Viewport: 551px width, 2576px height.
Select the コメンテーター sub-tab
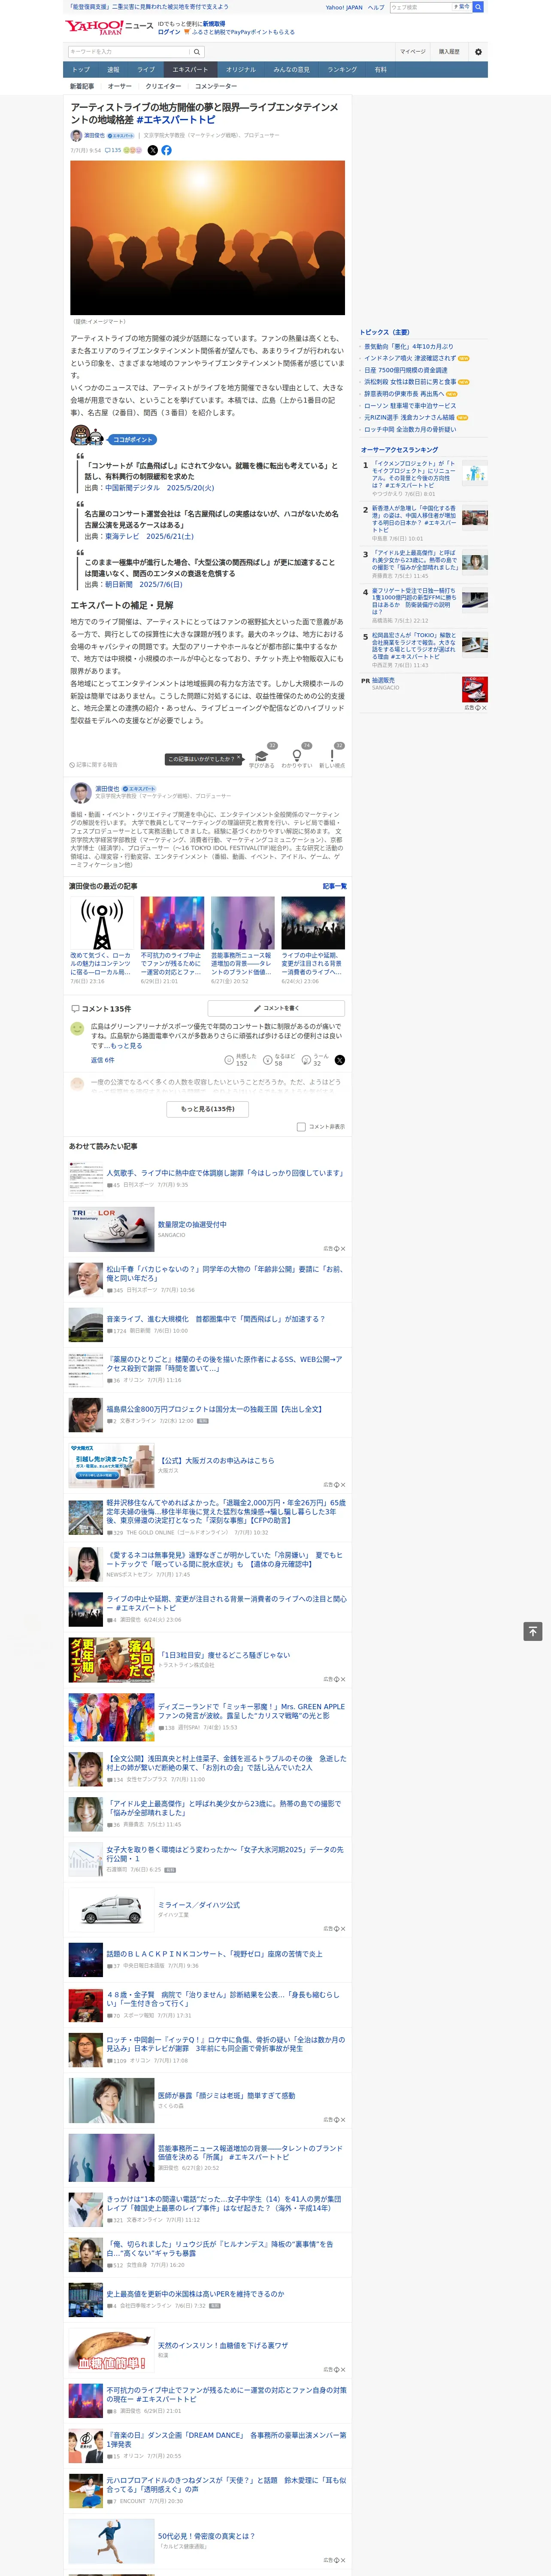(x=216, y=86)
